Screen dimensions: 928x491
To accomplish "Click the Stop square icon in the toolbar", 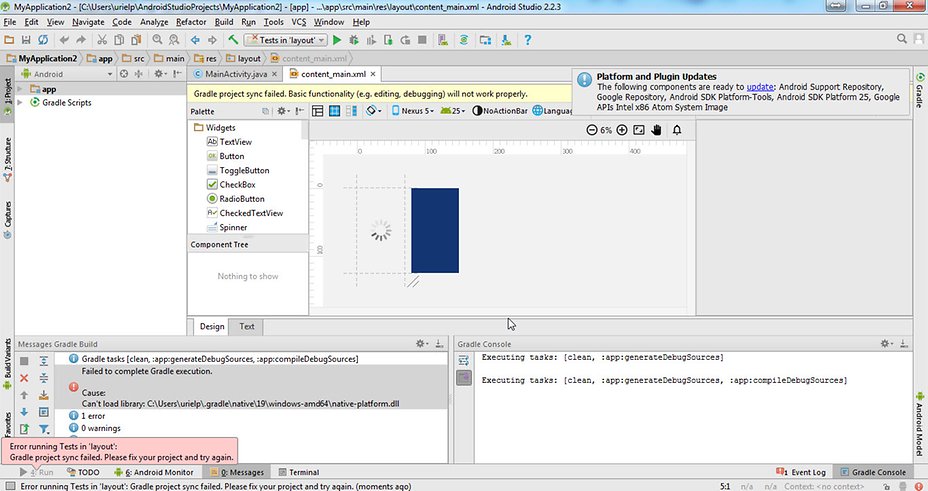I will pyautogui.click(x=422, y=40).
